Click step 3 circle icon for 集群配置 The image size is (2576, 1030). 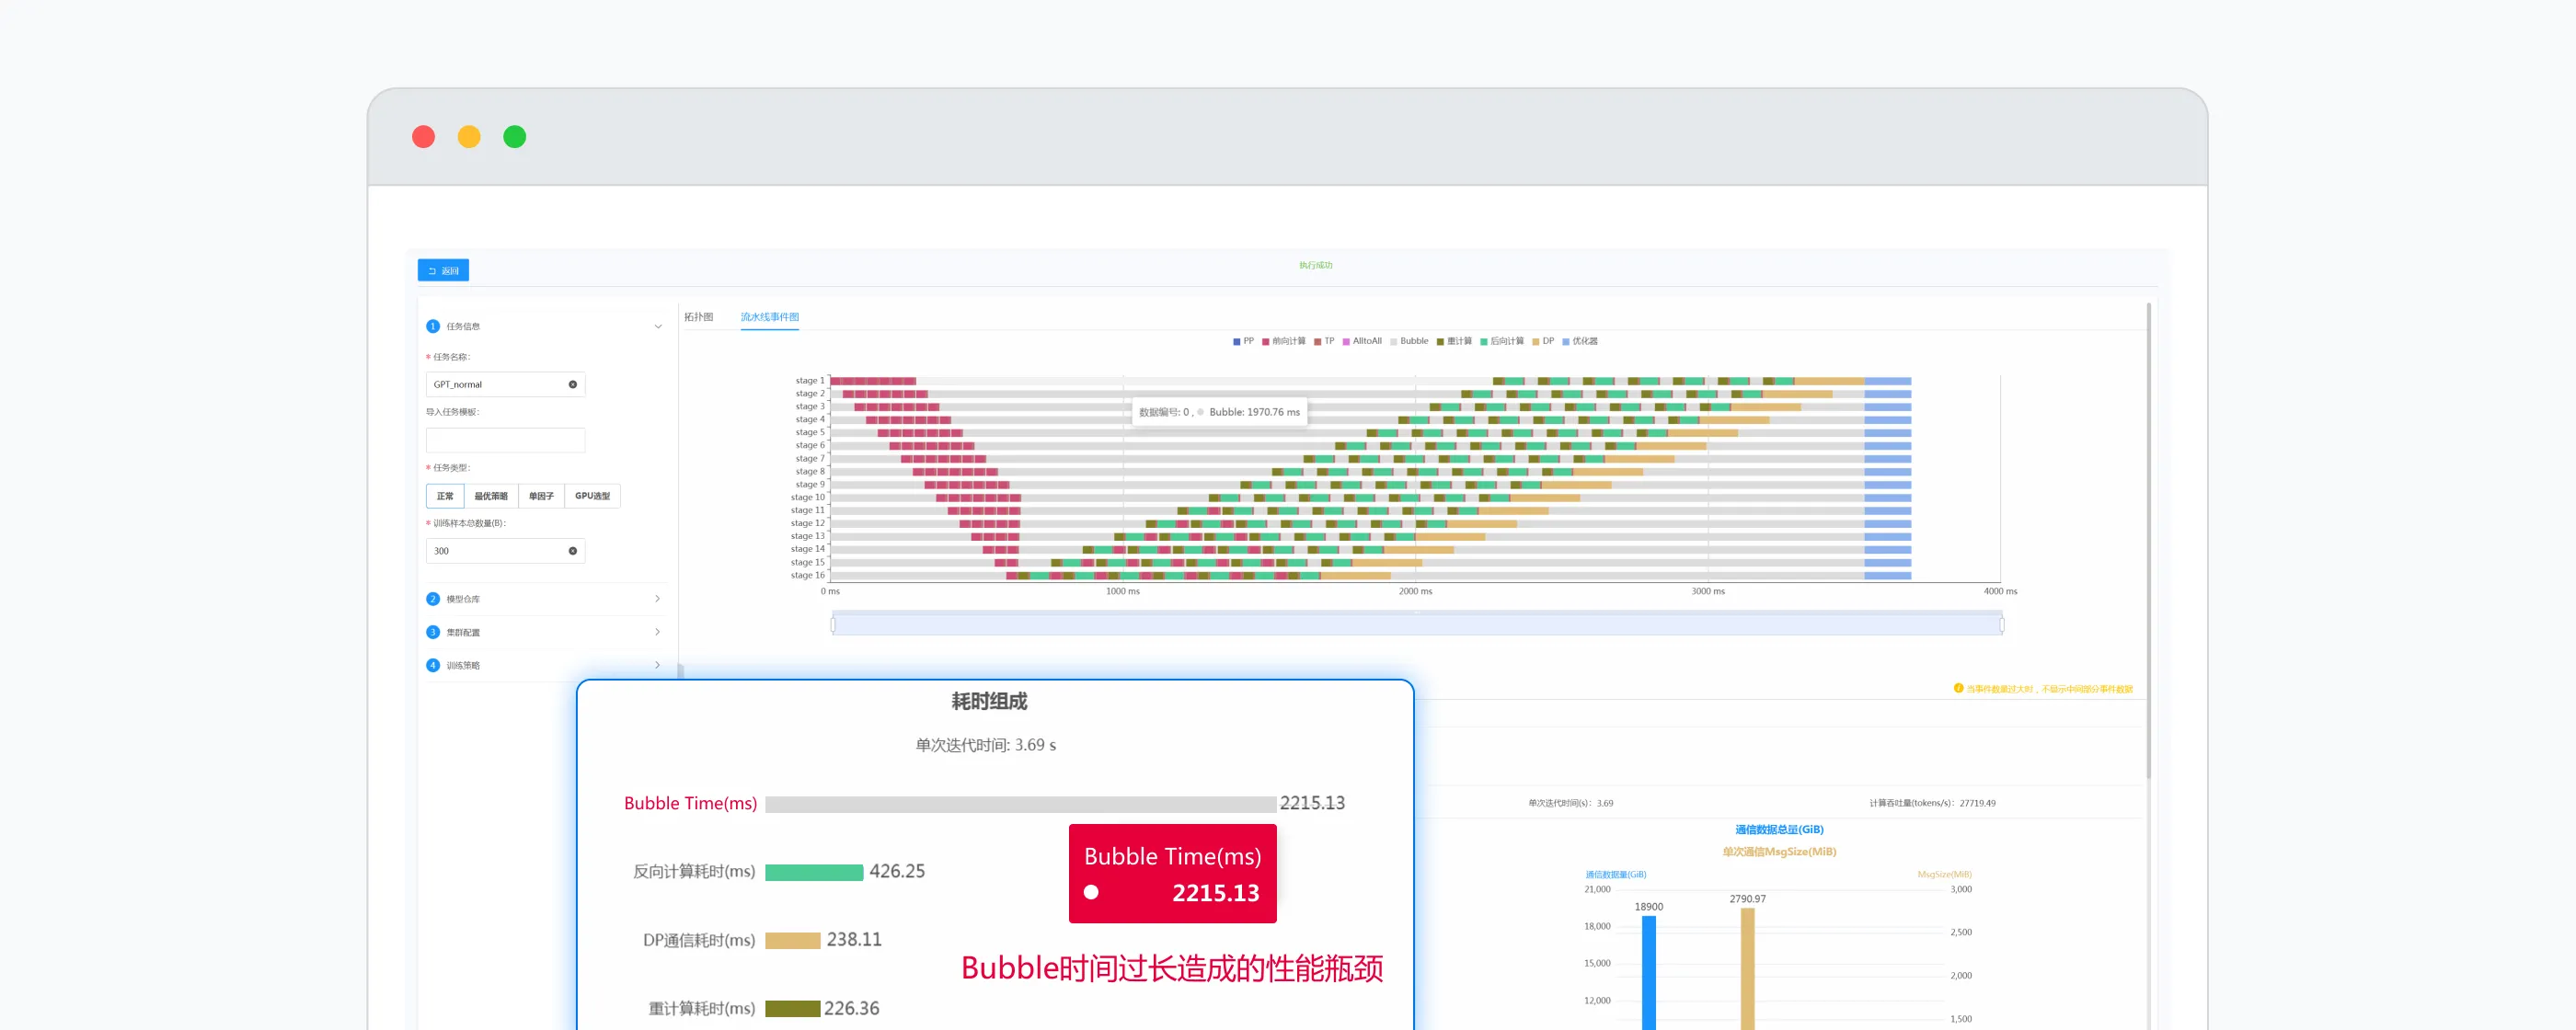[433, 632]
